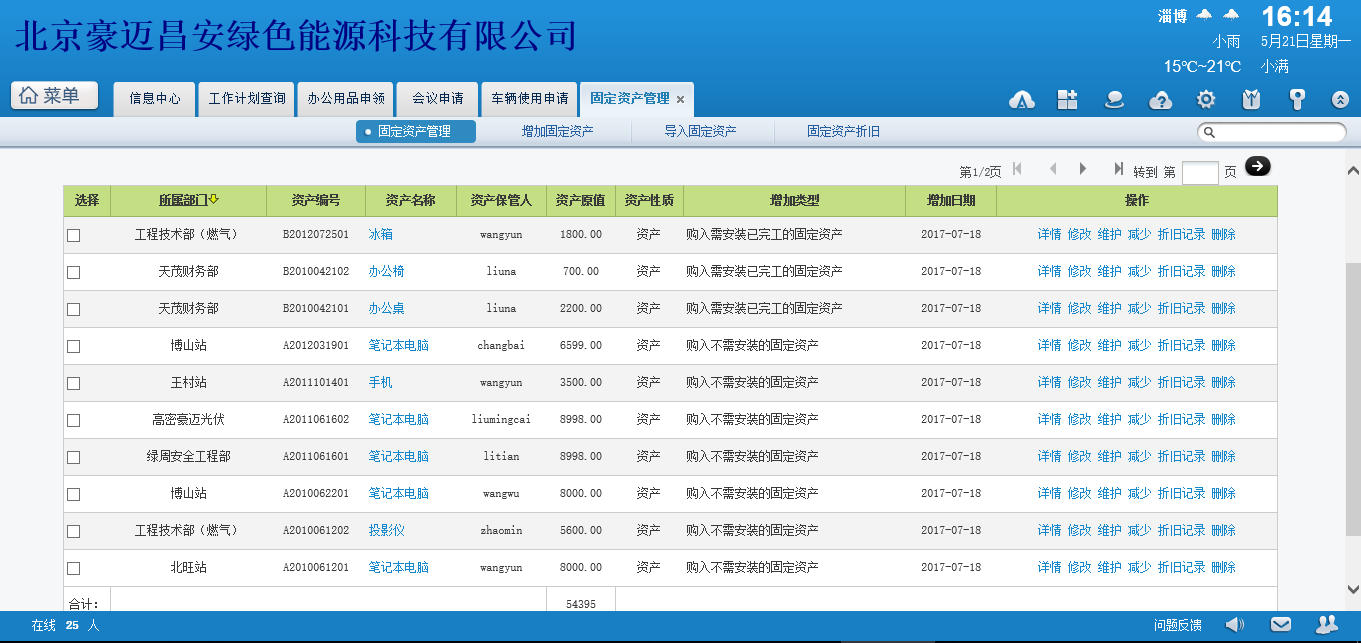
Task: Open the mail envelope icon in status bar
Action: 1281,625
